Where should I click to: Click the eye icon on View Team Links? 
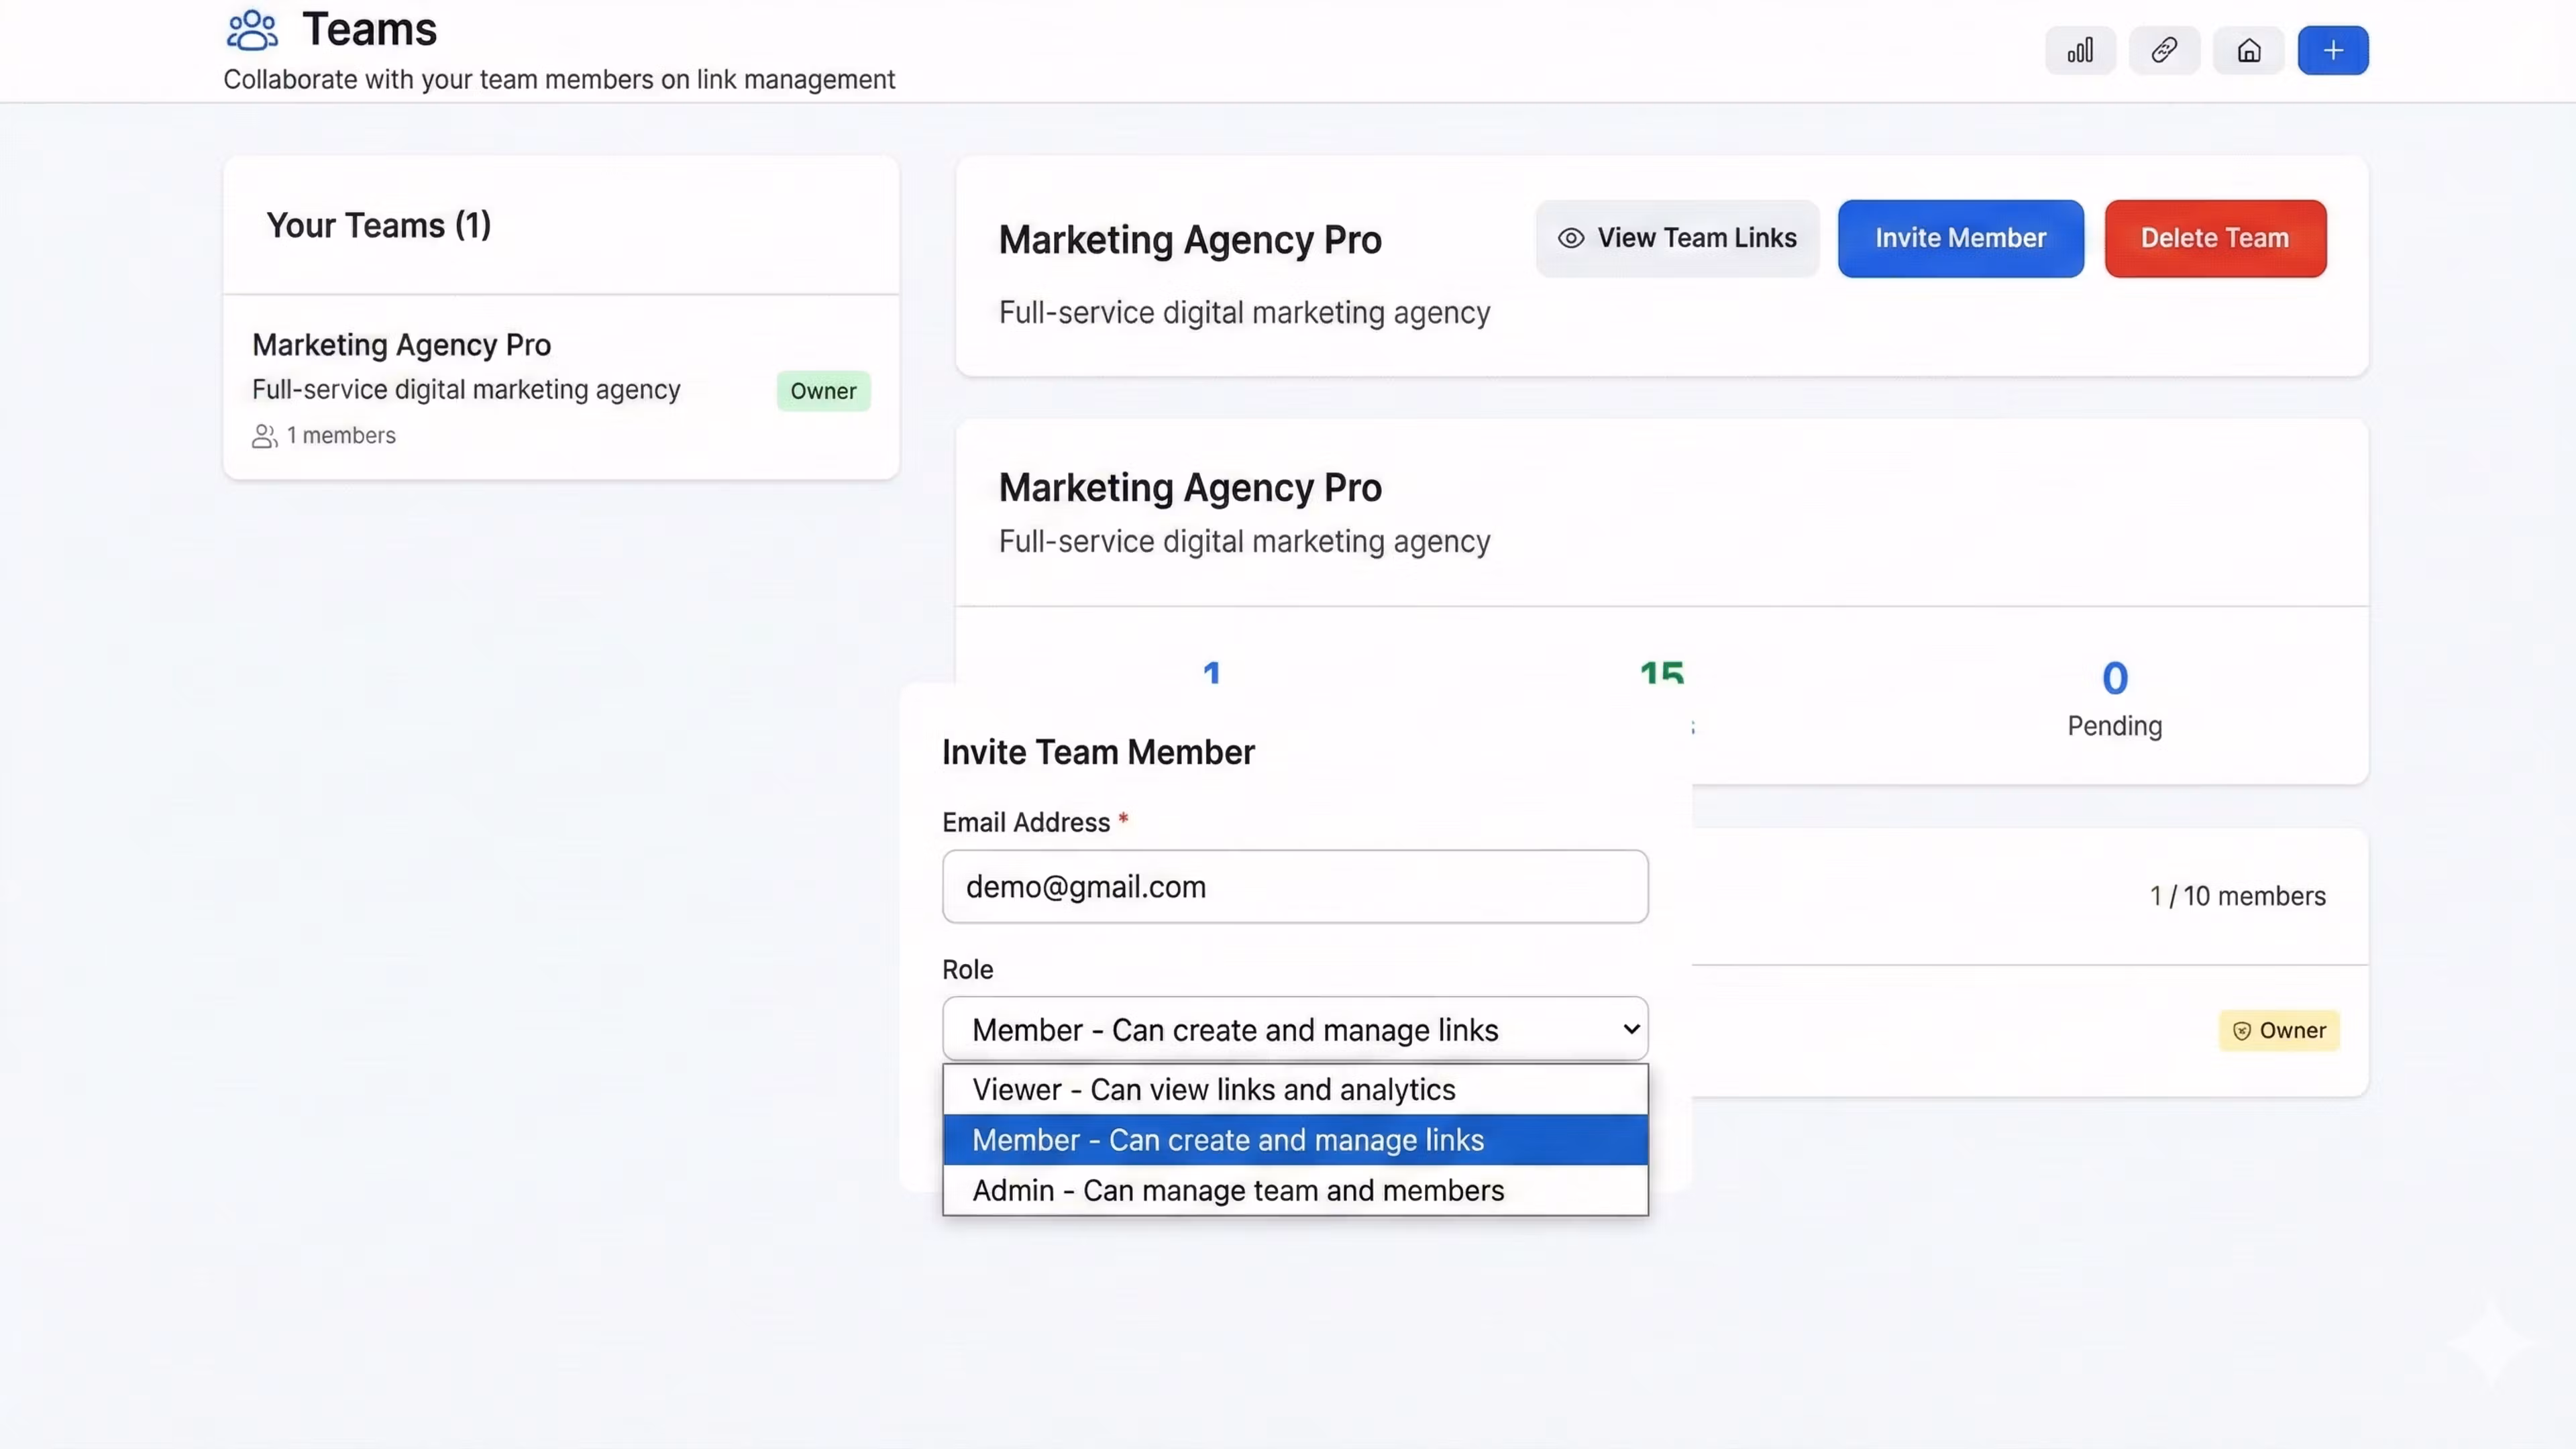click(1571, 238)
